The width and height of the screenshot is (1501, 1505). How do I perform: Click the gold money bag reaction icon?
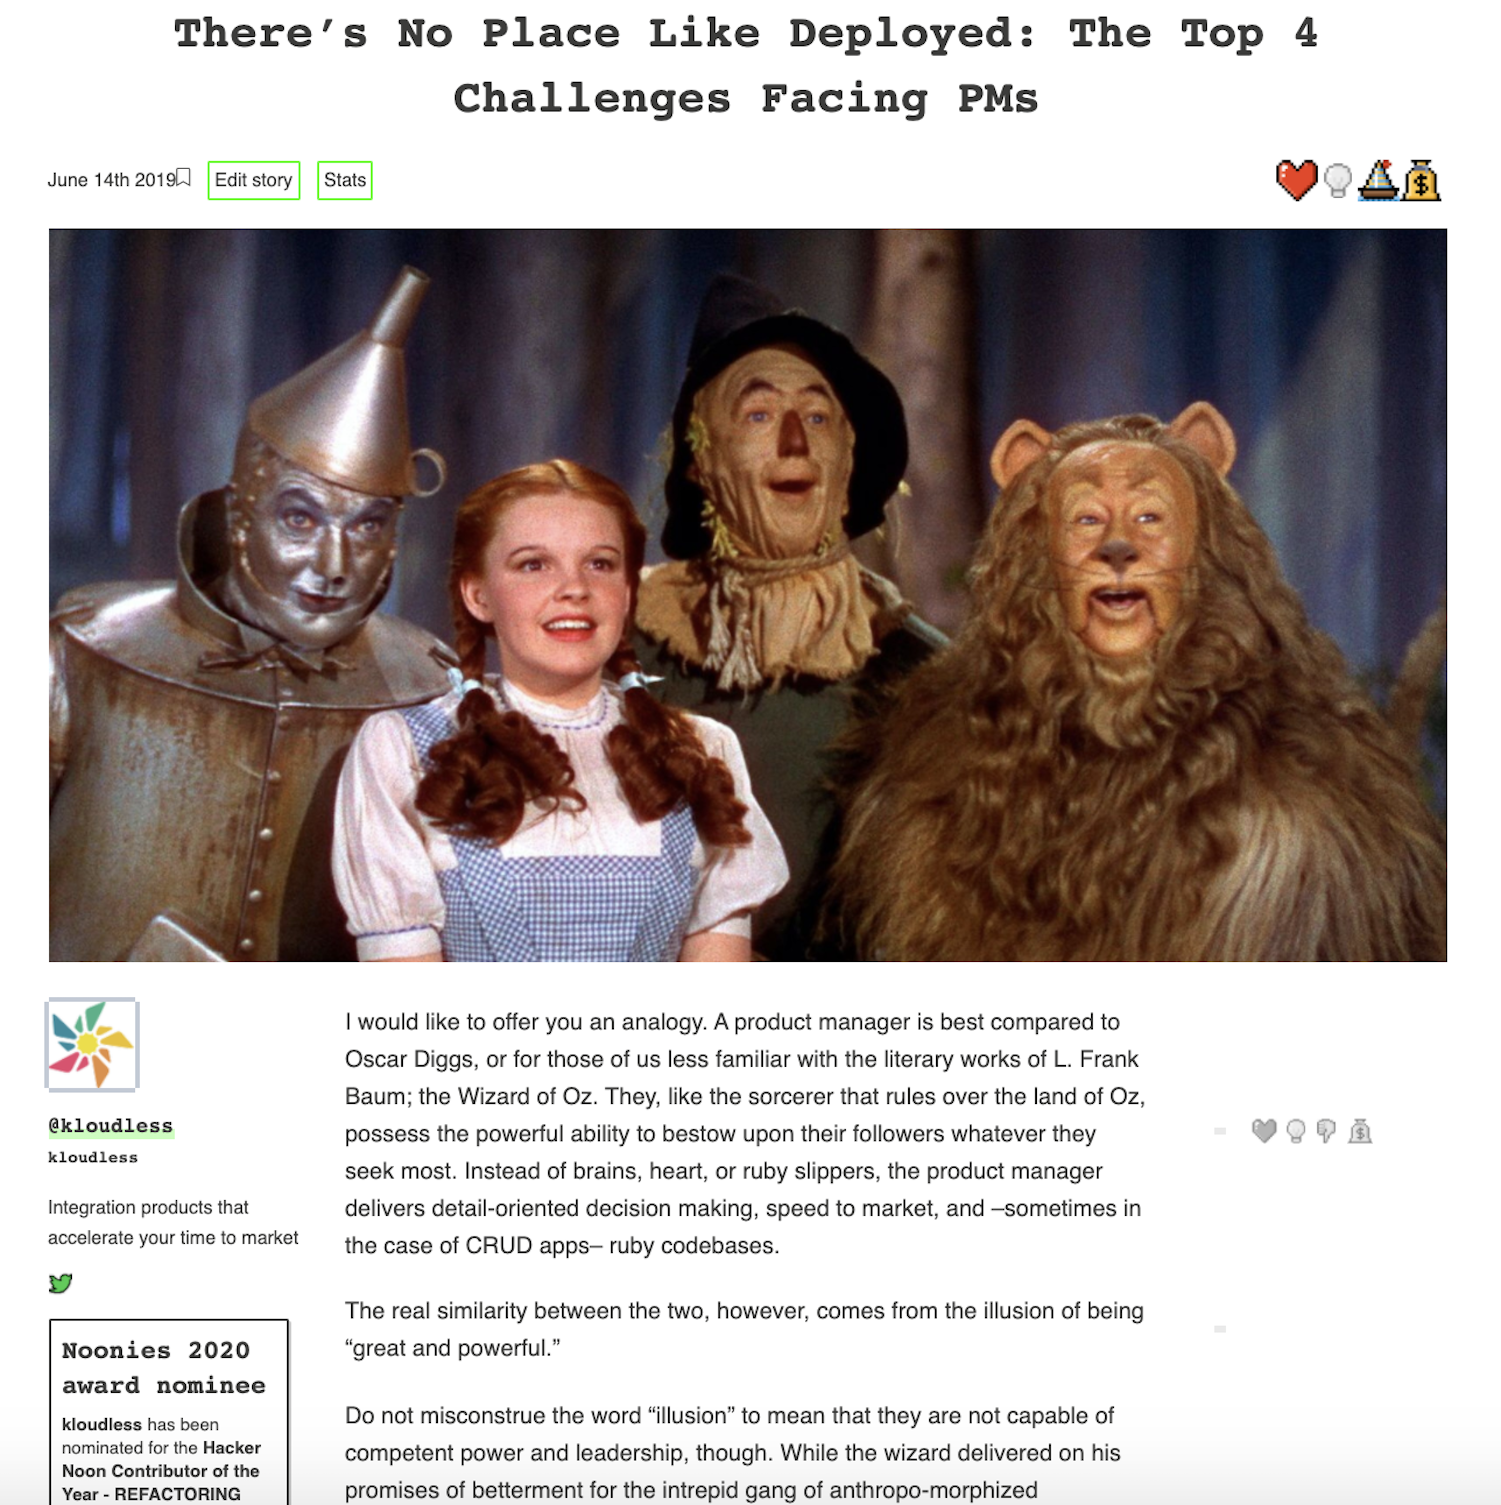[1421, 180]
